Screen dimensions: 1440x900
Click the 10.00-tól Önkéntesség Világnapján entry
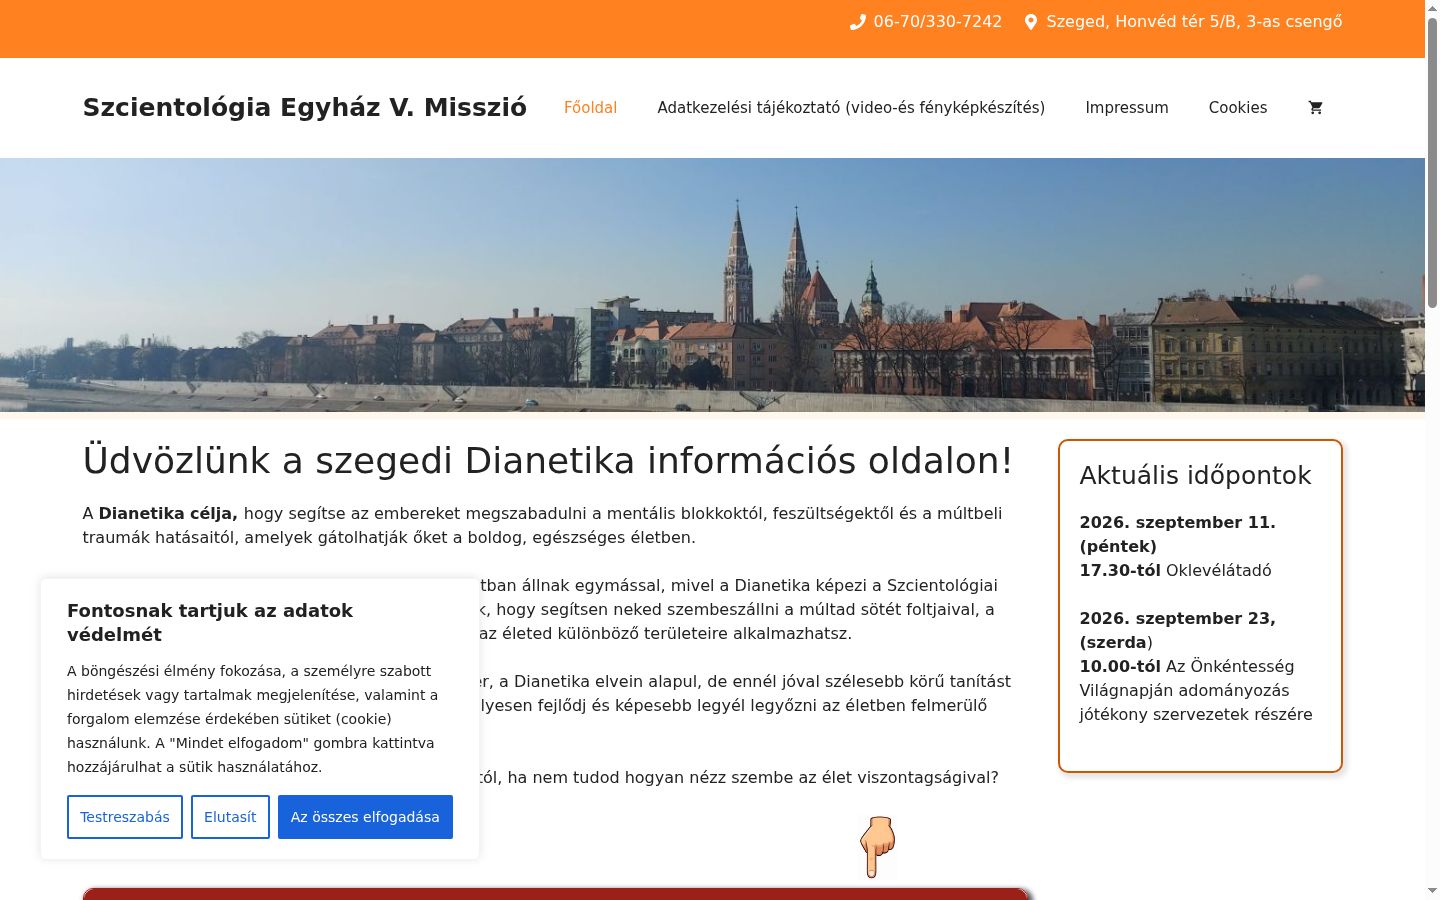pyautogui.click(x=1196, y=691)
